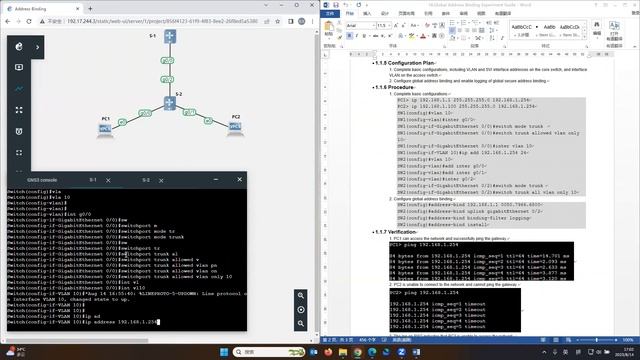
Task: Select switch S-2 node in topology
Action: coord(170,103)
